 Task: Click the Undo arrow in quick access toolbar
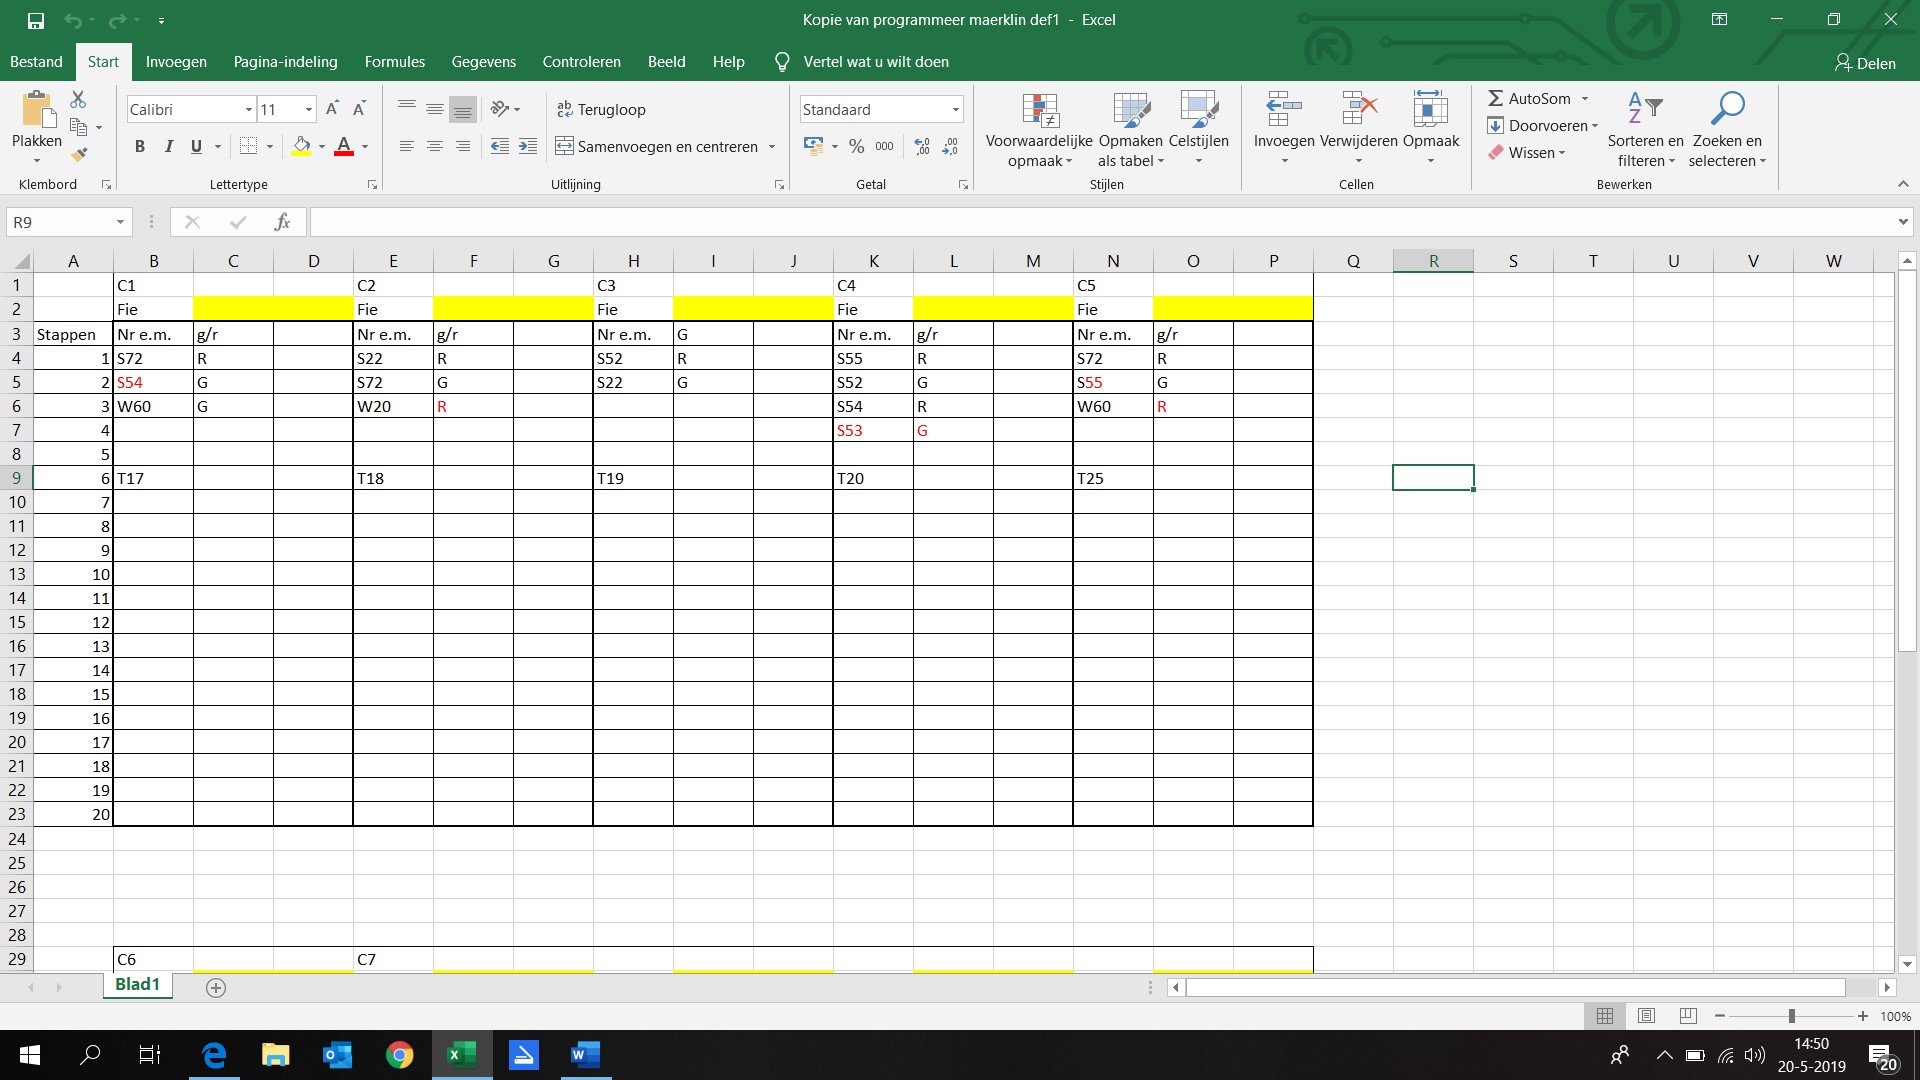[x=72, y=20]
